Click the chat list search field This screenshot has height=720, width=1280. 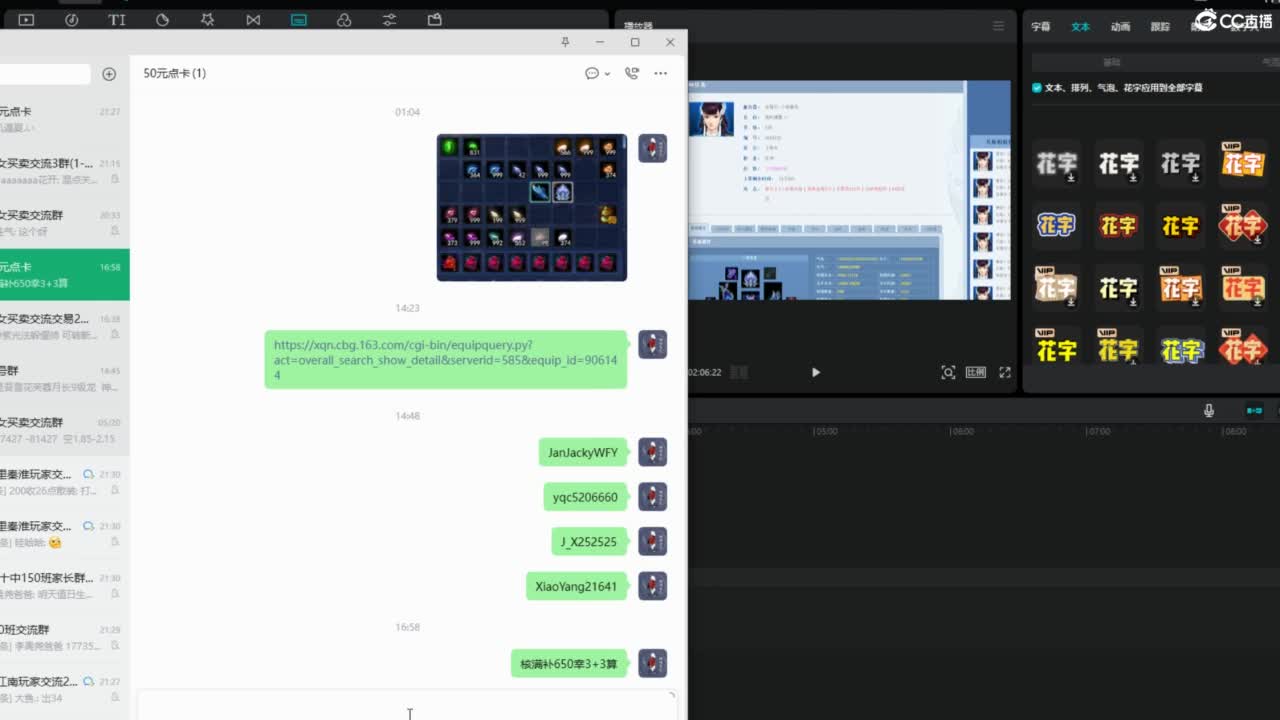(x=45, y=74)
